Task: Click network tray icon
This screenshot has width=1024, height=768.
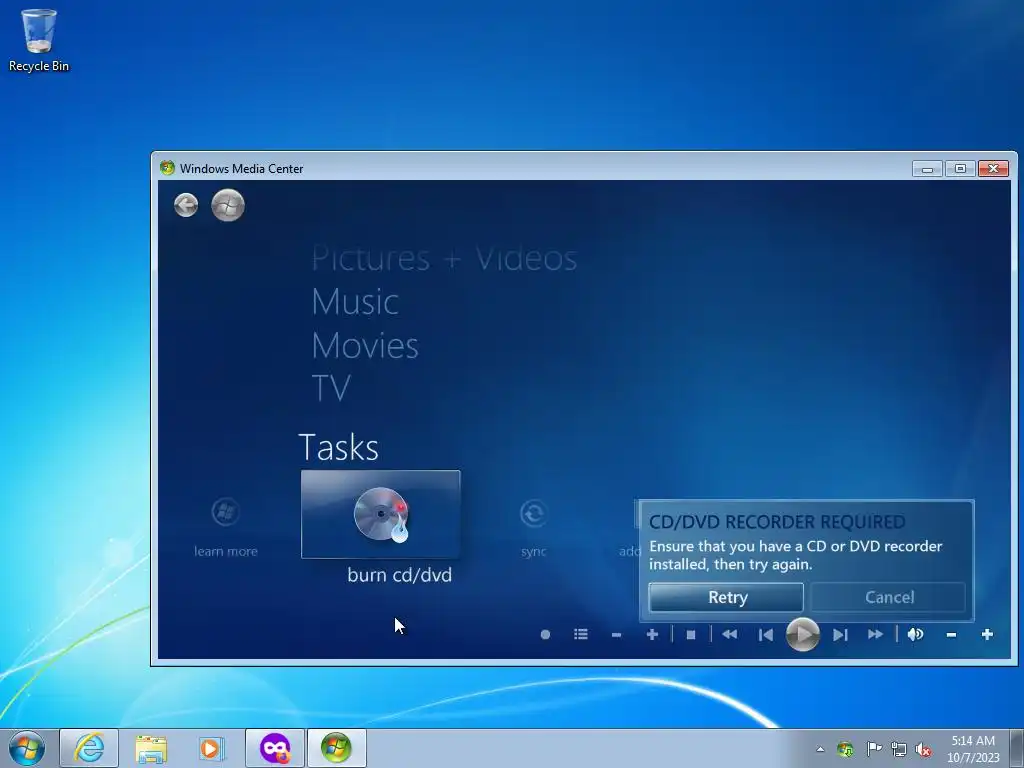Action: pos(899,749)
